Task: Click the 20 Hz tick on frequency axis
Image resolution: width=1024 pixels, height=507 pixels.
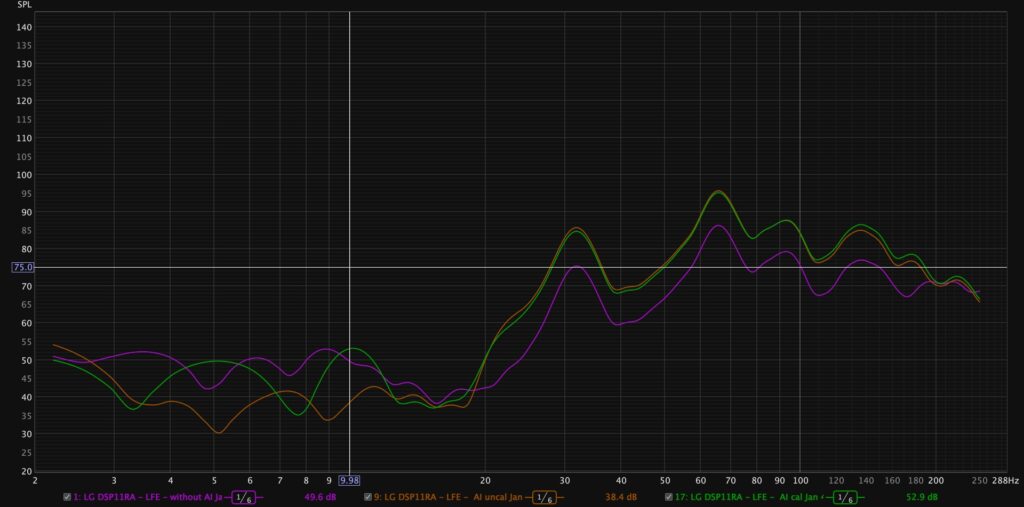Action: pos(485,480)
